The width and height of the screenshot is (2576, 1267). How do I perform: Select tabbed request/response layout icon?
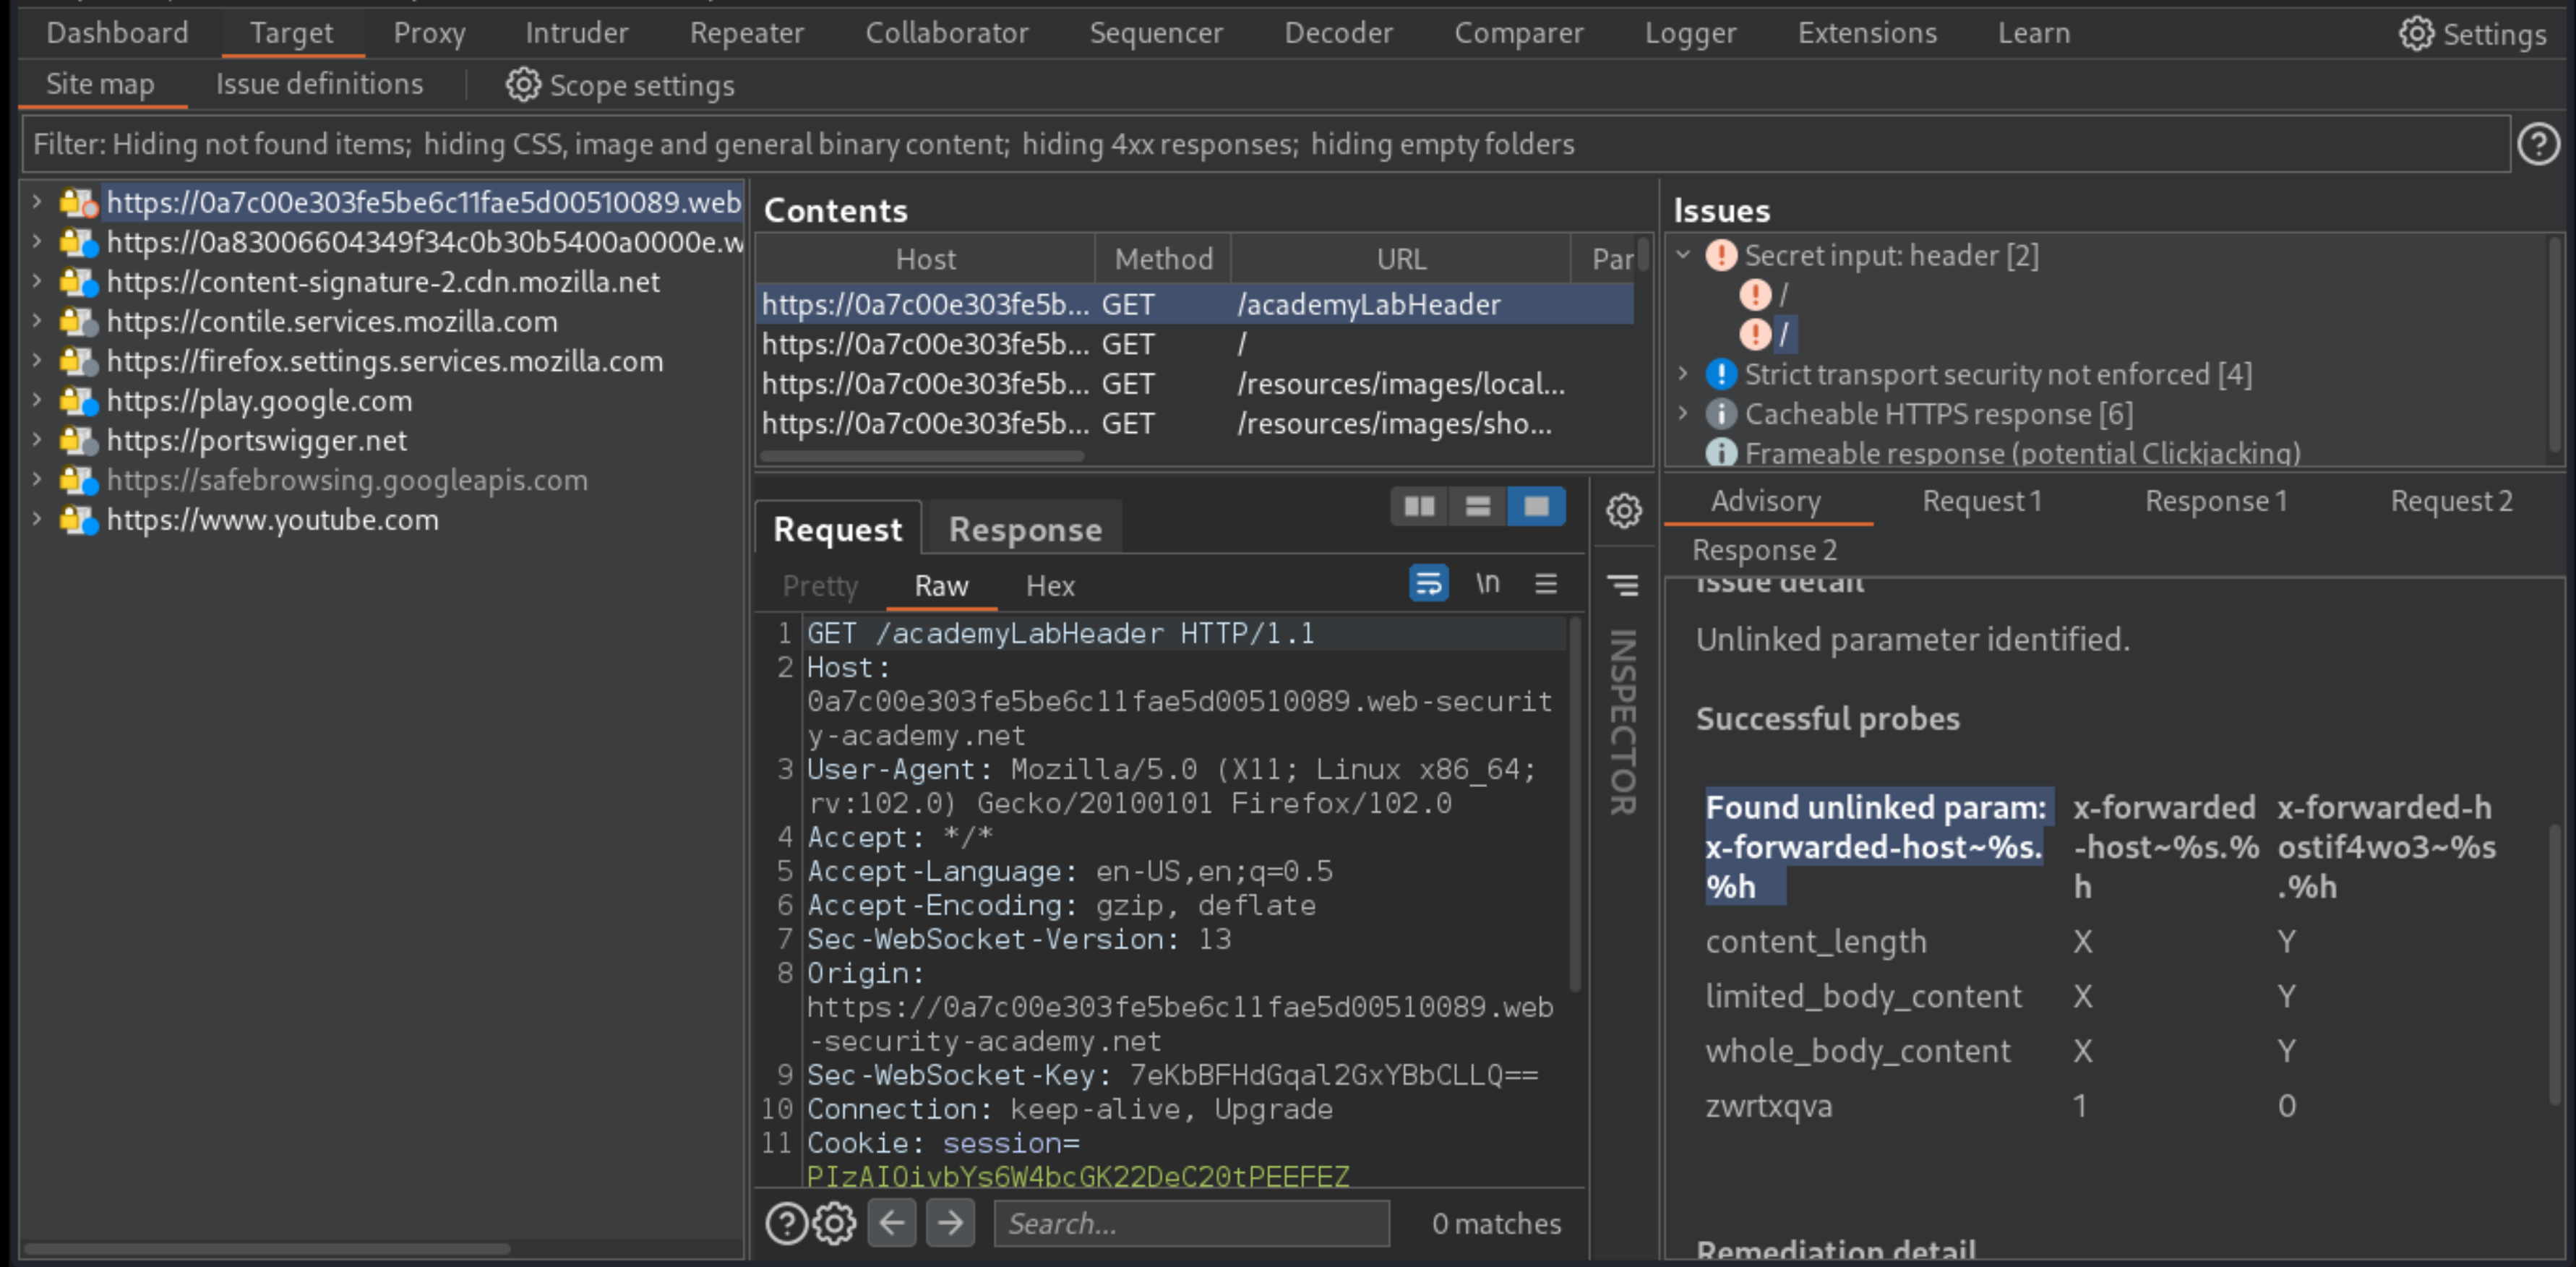(1536, 506)
